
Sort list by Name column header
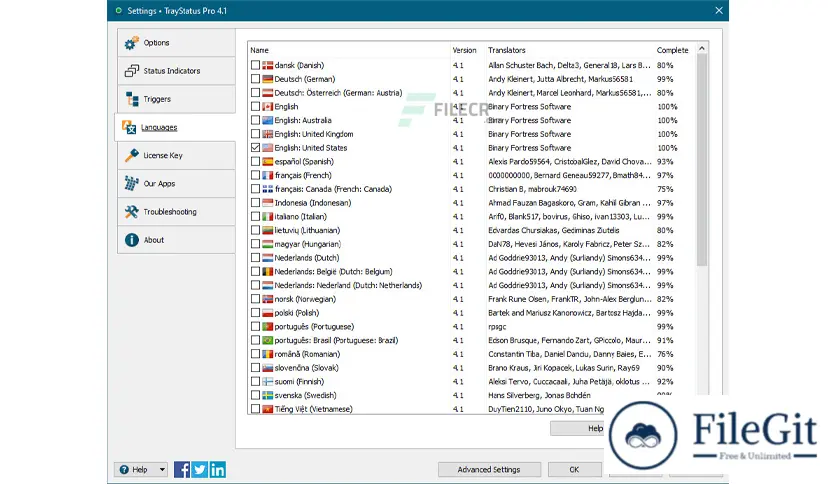coord(349,50)
